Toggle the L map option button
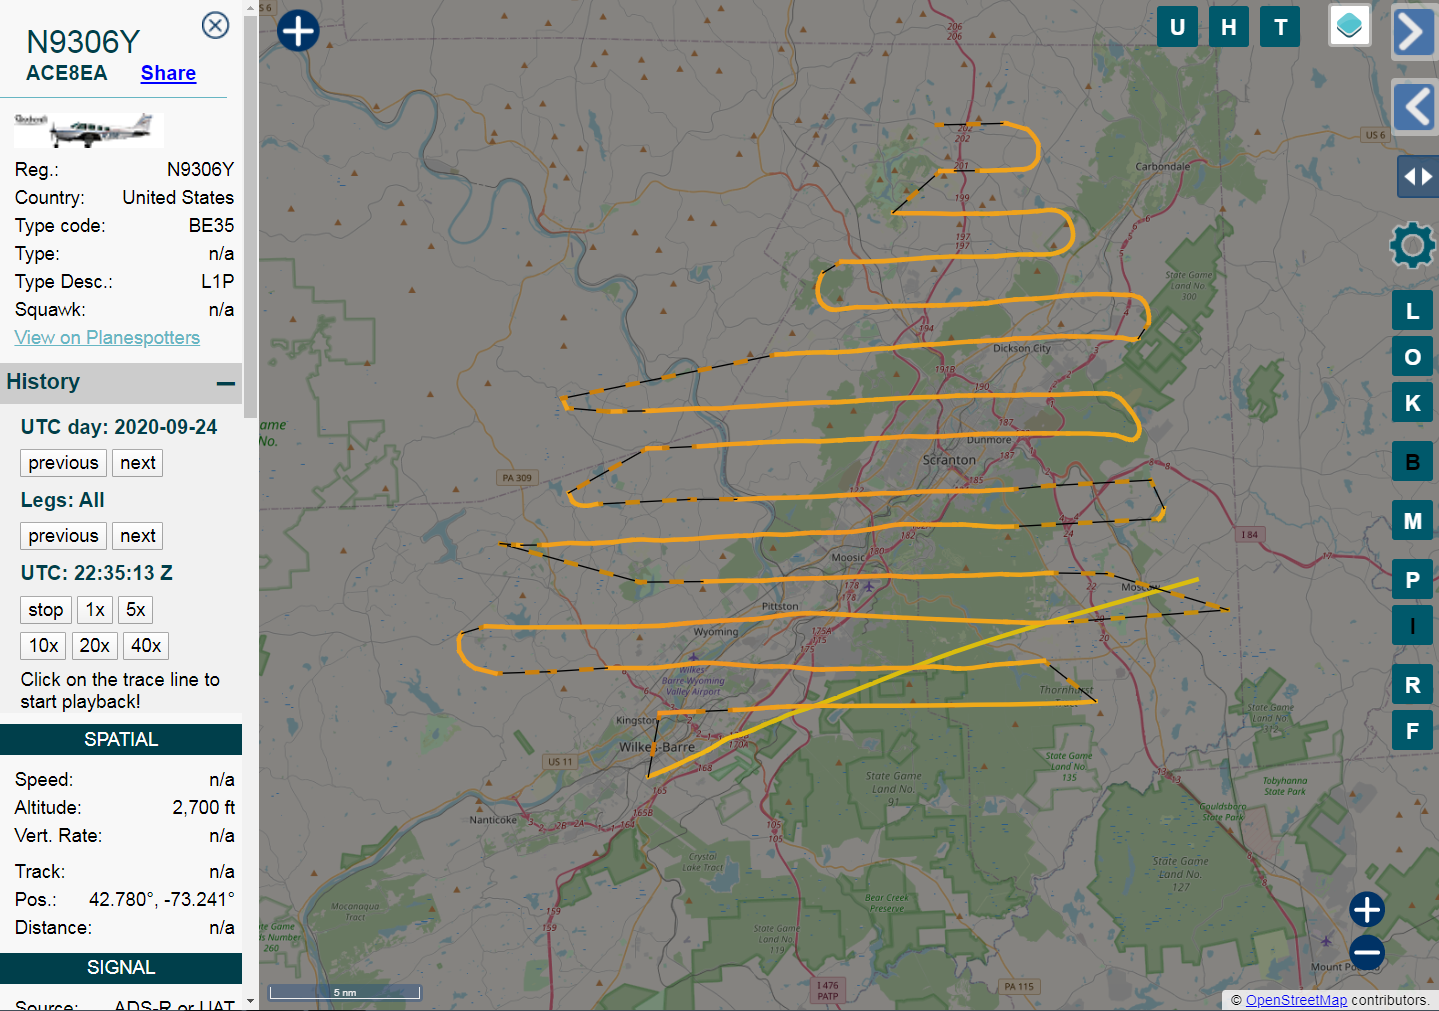Screen dimensions: 1439x1011 click(x=1412, y=311)
